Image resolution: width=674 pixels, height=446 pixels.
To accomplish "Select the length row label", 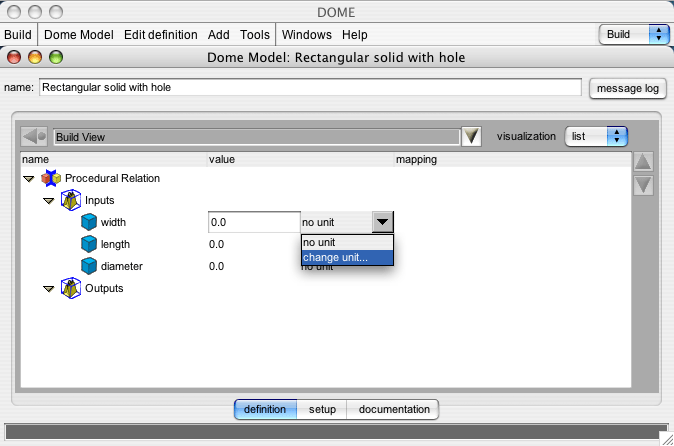I will (115, 244).
